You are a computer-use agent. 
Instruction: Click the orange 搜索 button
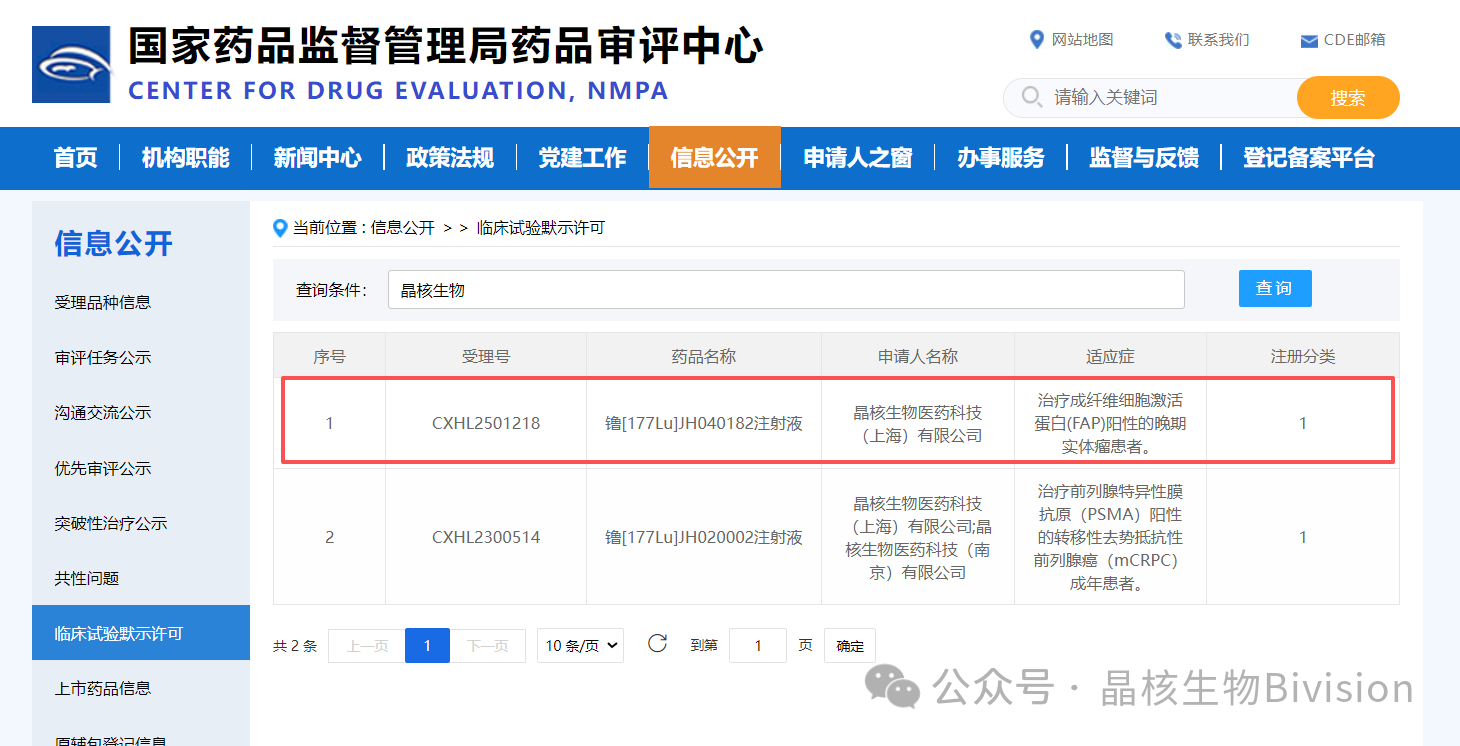tap(1347, 98)
